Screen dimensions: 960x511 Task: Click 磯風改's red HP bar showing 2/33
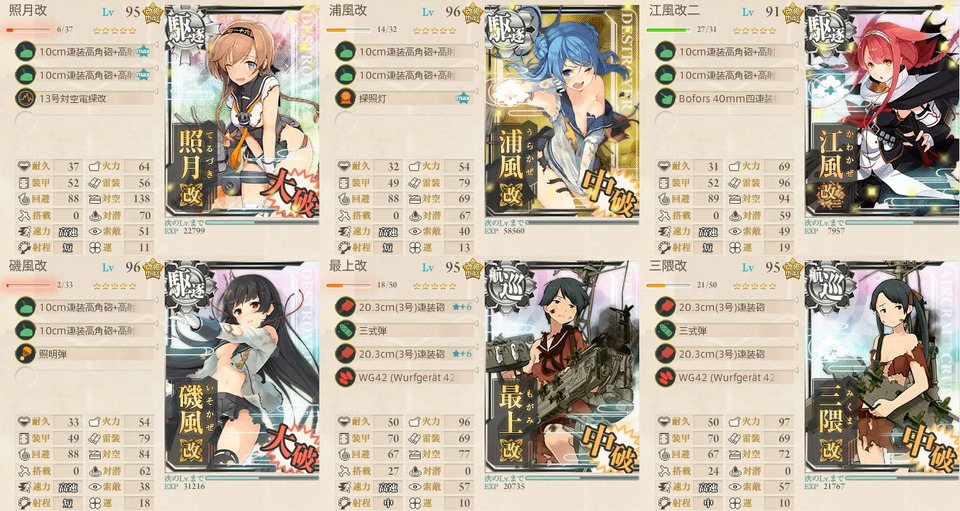click(29, 285)
